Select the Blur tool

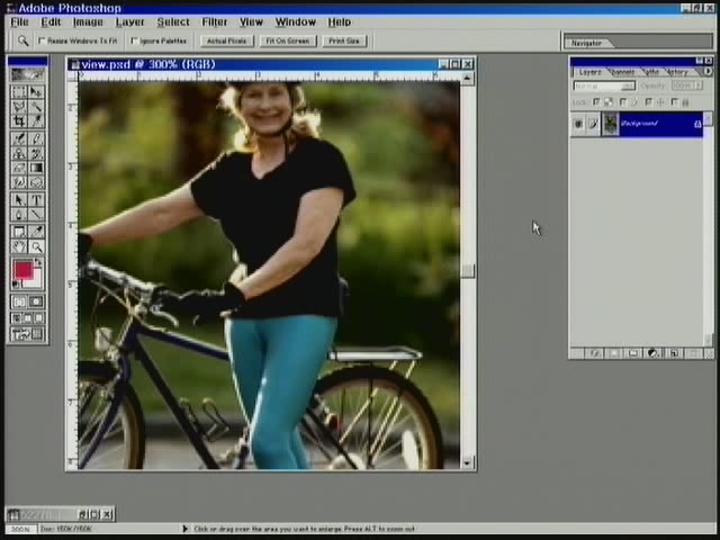[x=19, y=183]
